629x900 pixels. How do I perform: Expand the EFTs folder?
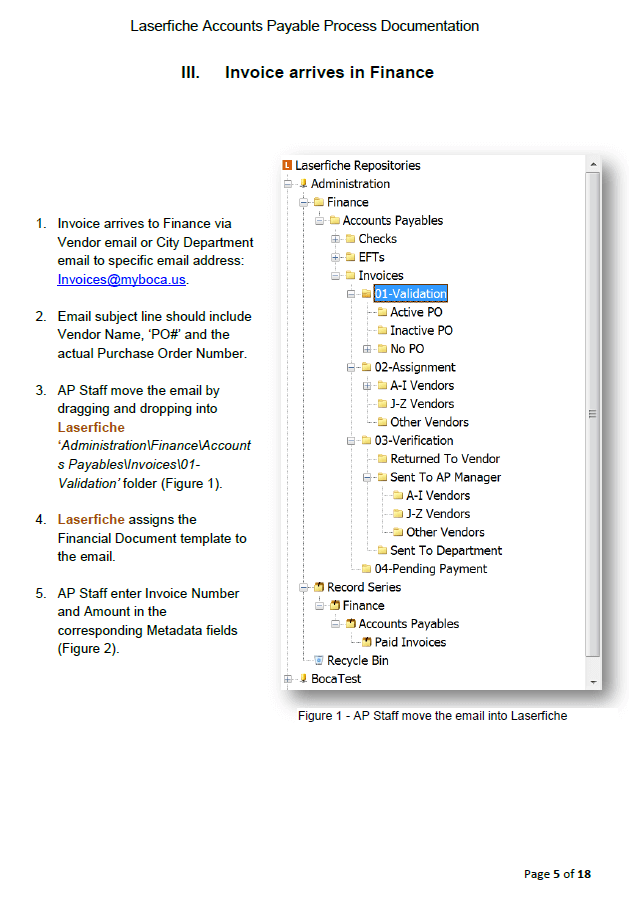(335, 257)
